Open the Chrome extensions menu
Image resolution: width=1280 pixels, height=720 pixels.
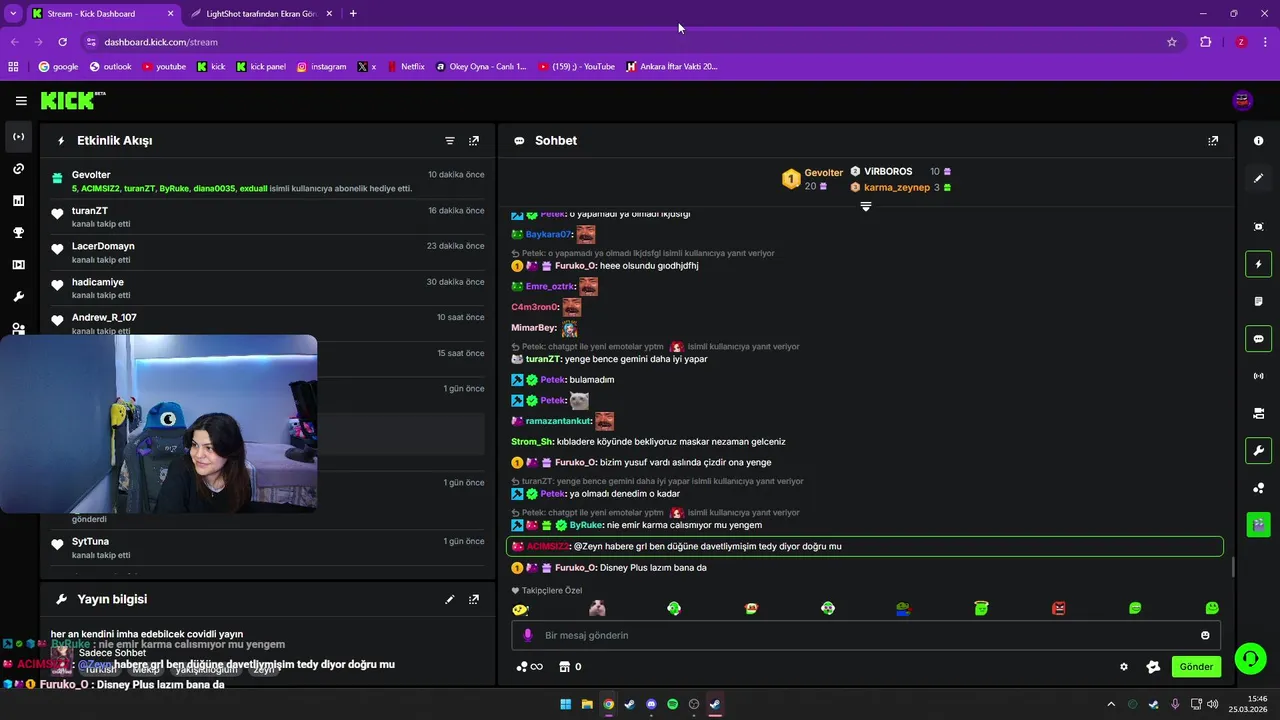[1205, 42]
